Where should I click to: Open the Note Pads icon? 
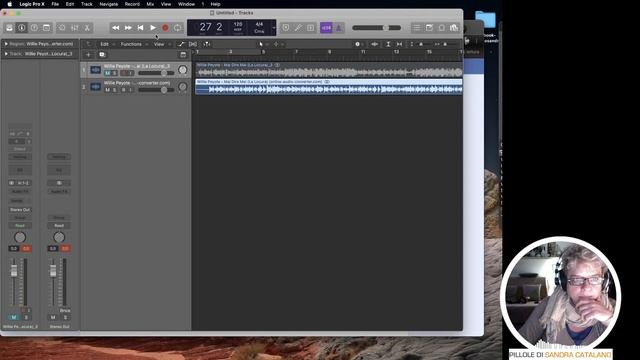pos(429,28)
